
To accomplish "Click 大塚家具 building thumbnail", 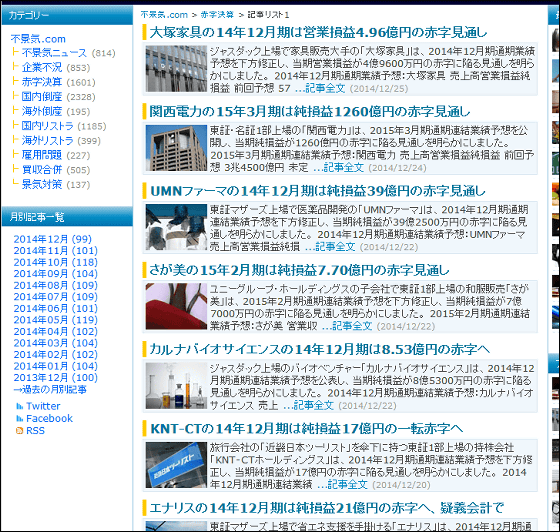I will tap(176, 69).
